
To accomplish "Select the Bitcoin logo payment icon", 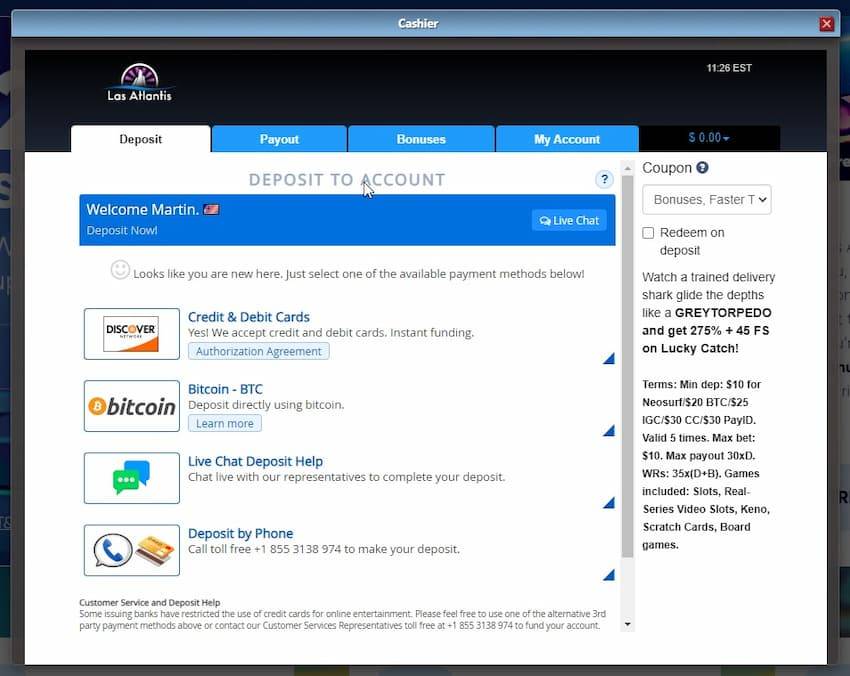I will click(x=131, y=406).
